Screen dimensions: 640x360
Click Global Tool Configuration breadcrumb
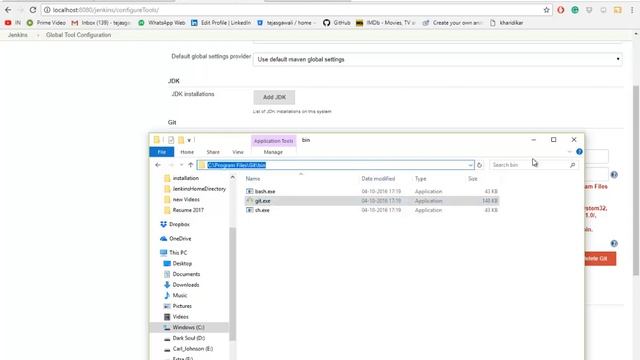click(78, 35)
